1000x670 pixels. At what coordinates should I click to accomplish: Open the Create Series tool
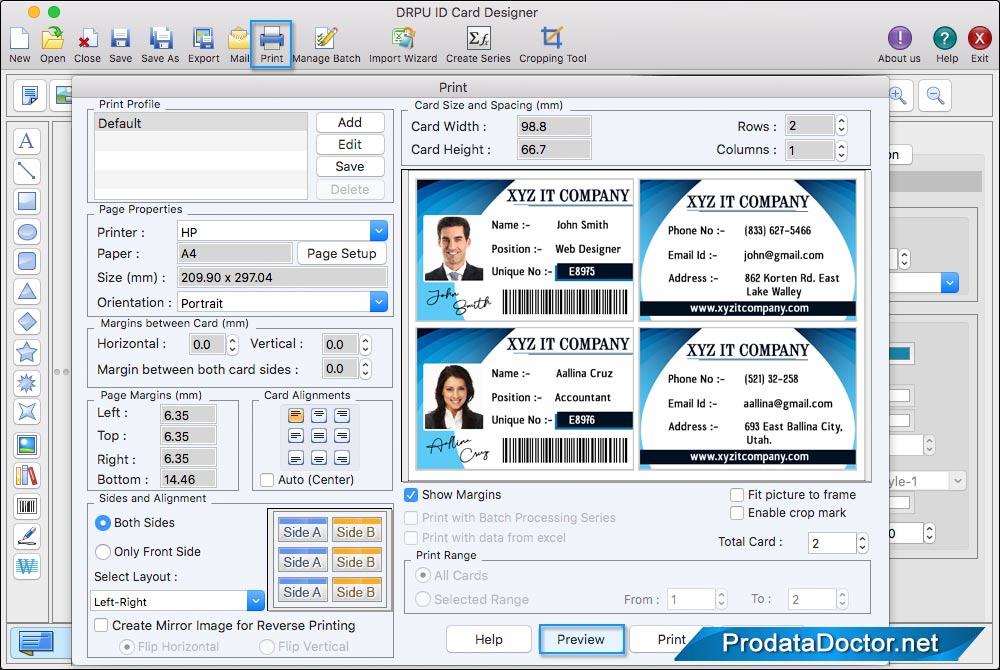tap(478, 45)
